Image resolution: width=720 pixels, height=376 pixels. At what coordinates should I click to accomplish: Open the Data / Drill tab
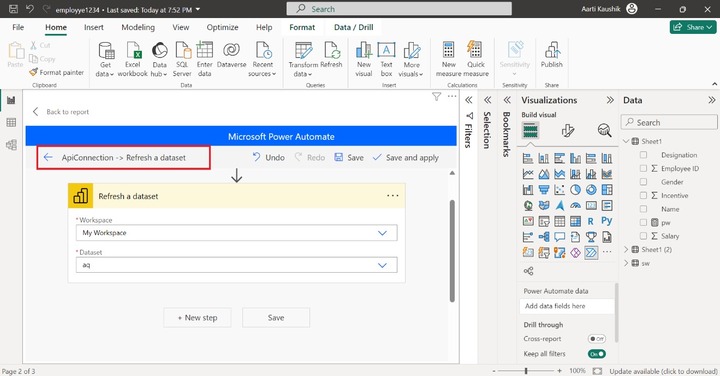(x=353, y=28)
